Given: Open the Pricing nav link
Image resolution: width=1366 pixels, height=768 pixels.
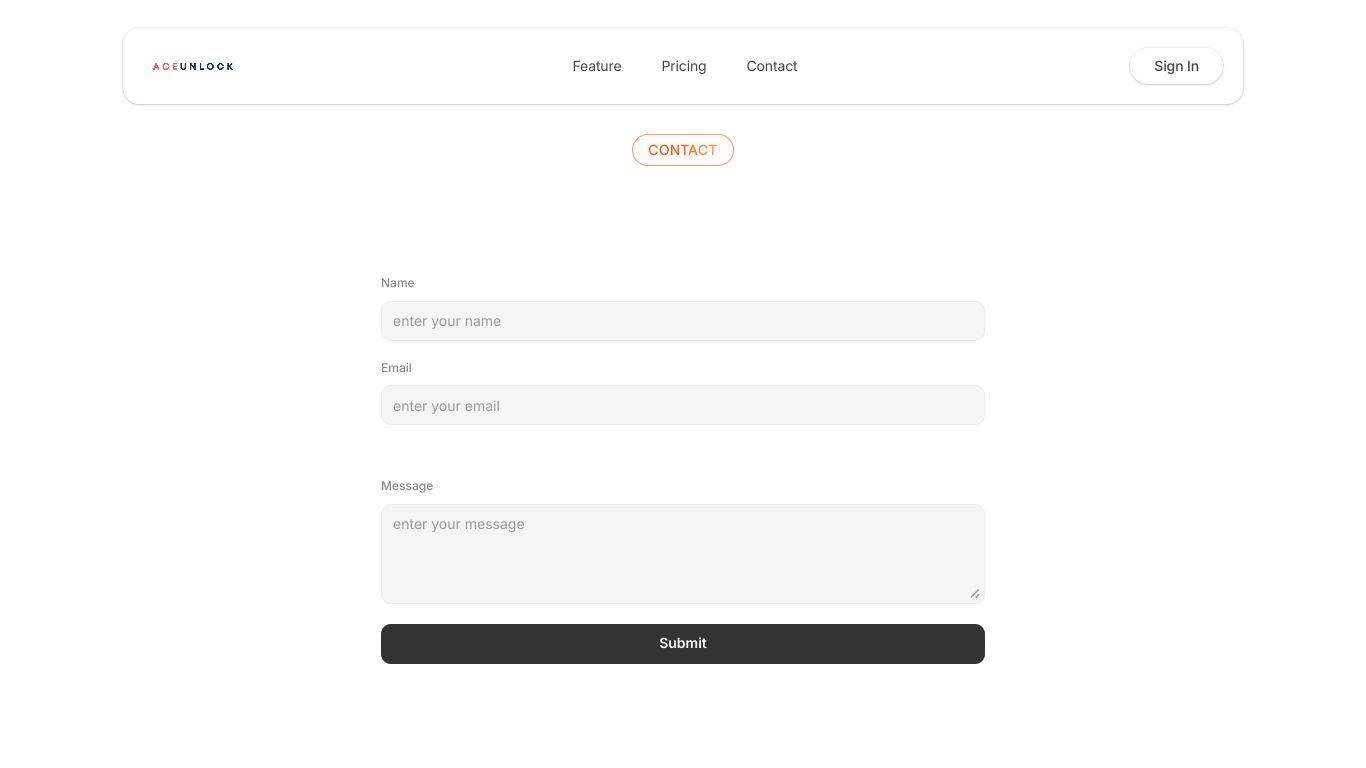Looking at the screenshot, I should (x=684, y=66).
